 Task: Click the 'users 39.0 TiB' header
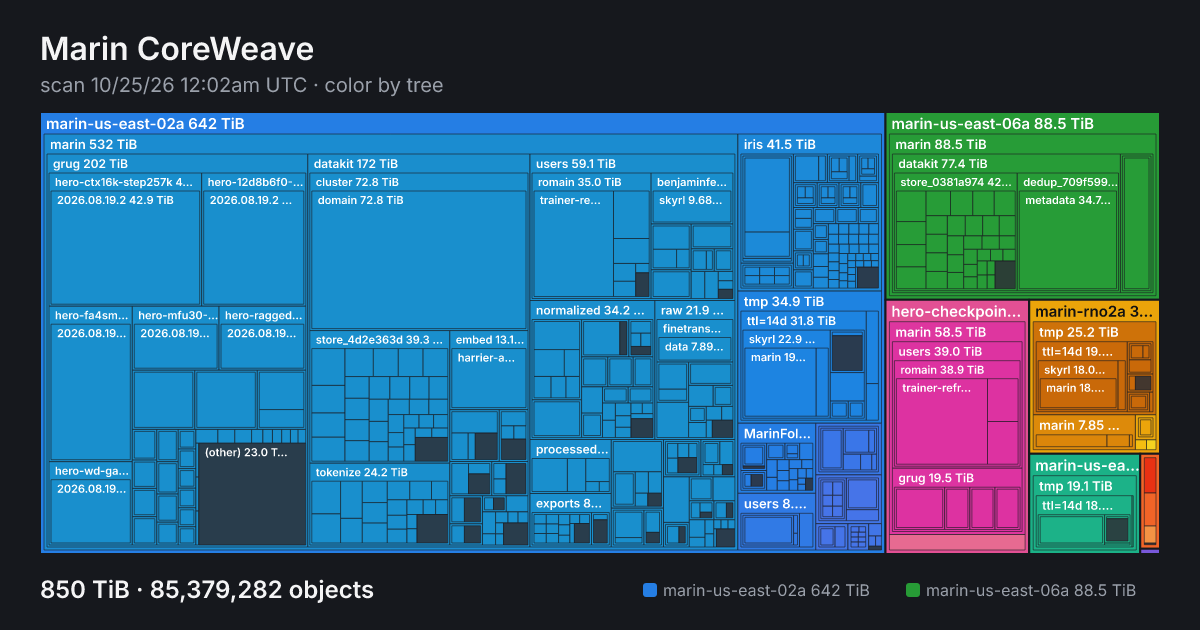click(957, 351)
